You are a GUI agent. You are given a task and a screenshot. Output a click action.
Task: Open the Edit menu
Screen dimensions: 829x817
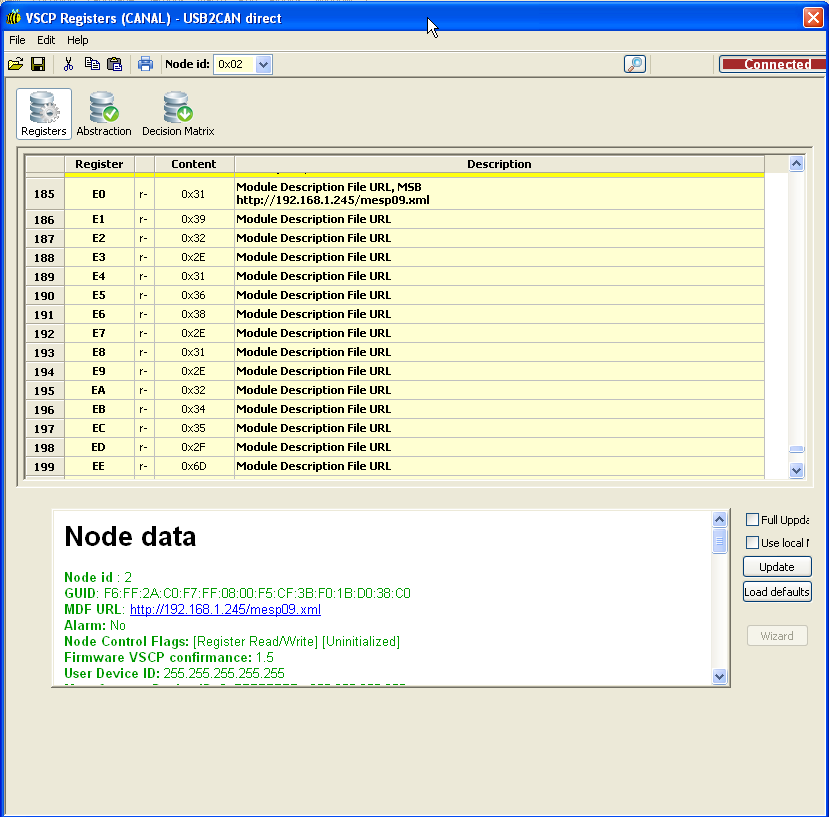[46, 40]
